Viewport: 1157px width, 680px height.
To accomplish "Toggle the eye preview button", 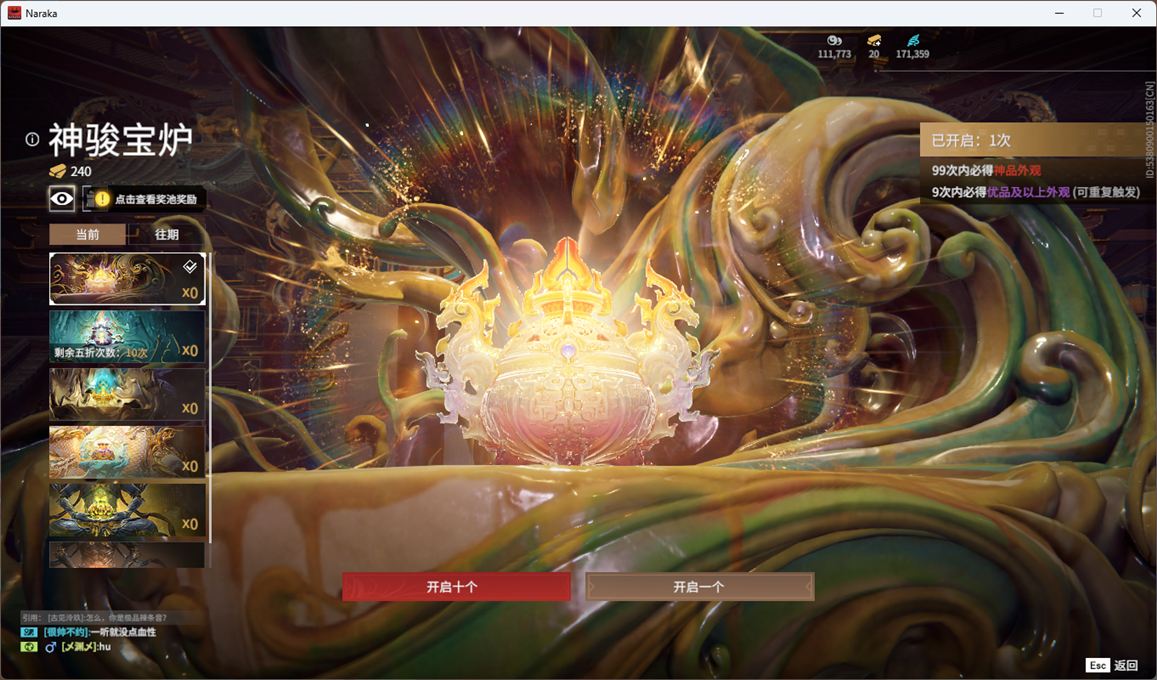I will click(x=62, y=198).
